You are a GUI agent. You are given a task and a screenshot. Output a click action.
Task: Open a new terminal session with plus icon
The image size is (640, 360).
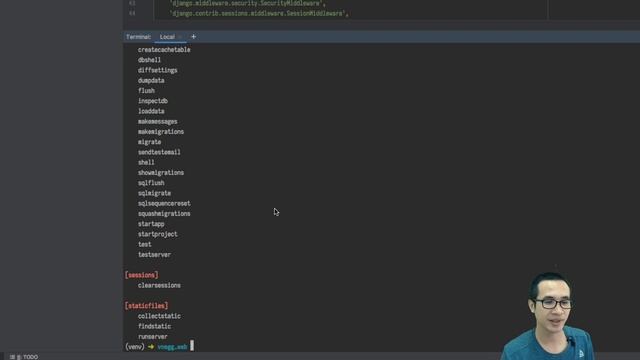[x=193, y=37]
